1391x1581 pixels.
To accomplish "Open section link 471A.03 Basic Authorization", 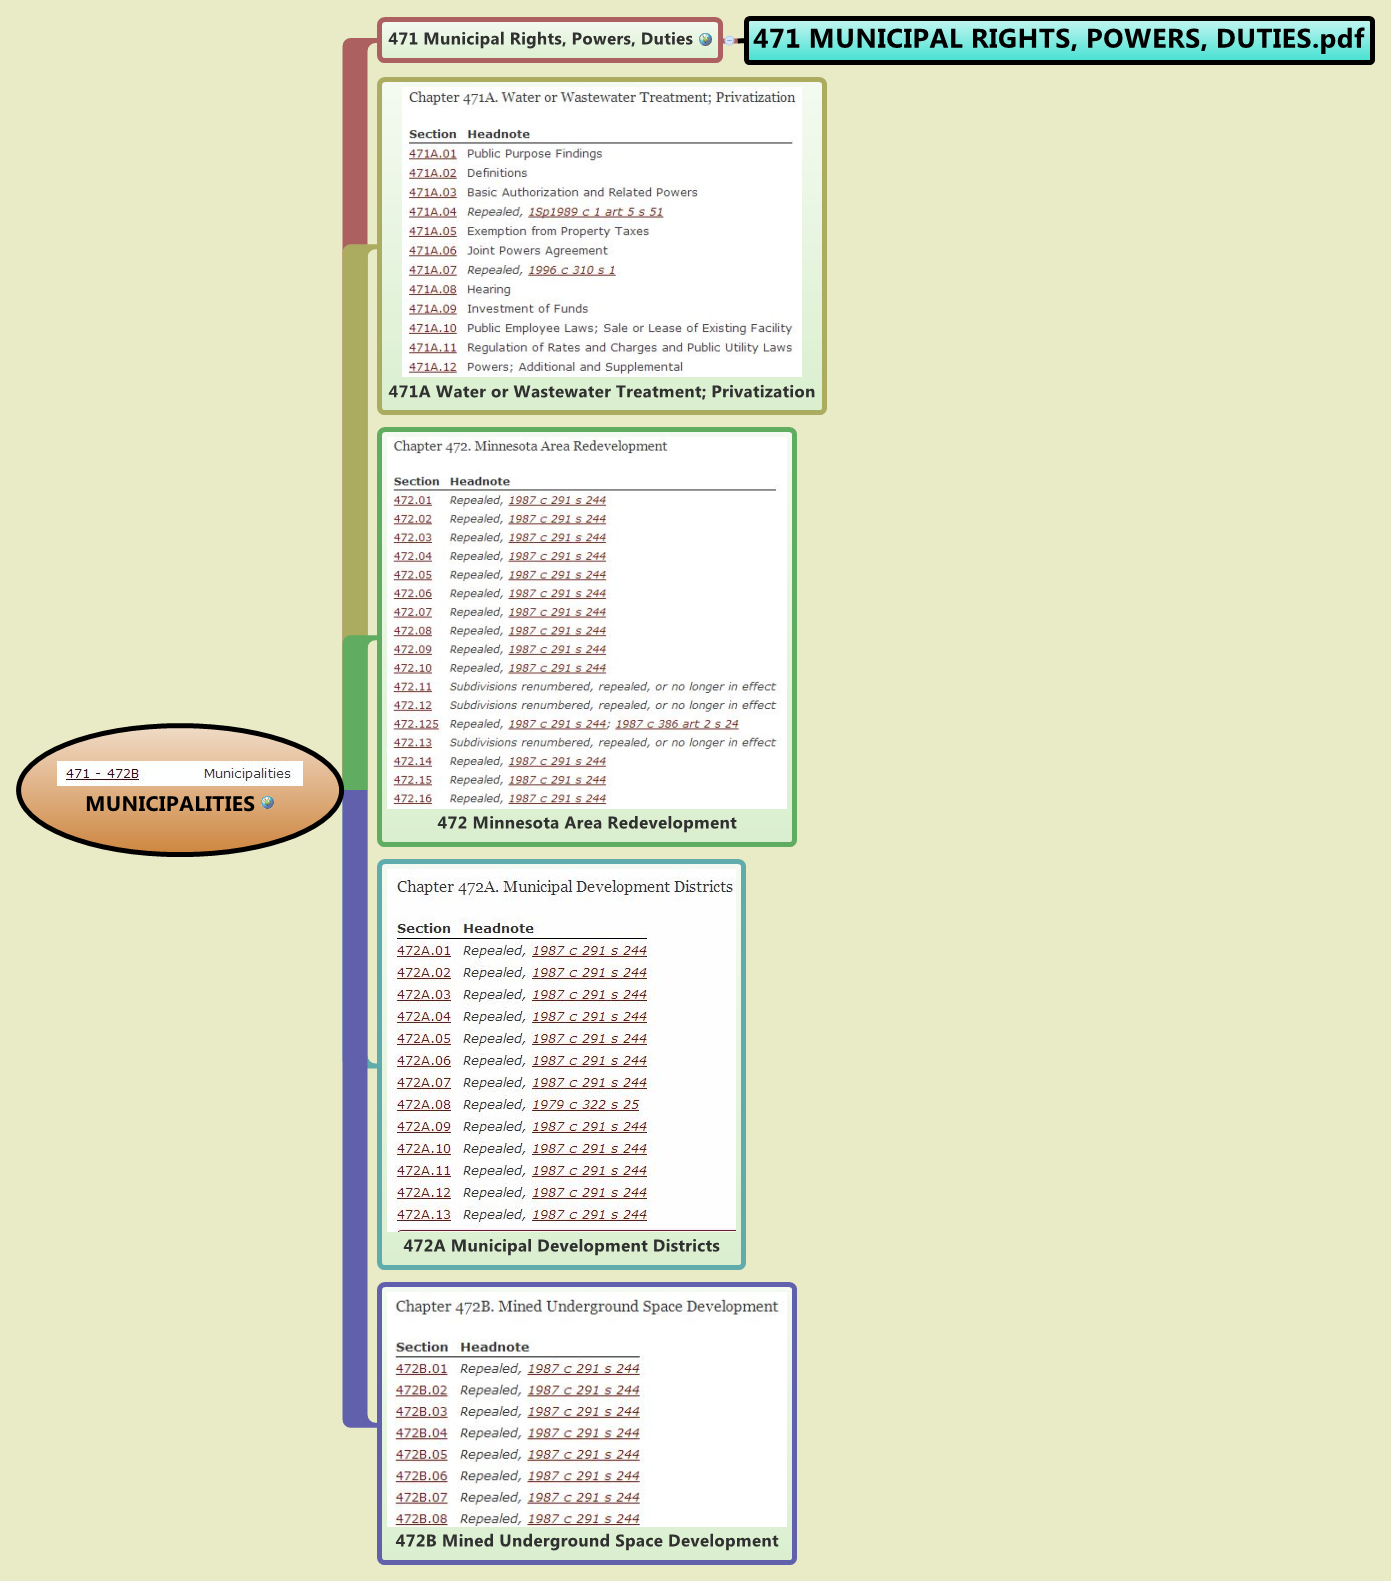I will [x=432, y=193].
